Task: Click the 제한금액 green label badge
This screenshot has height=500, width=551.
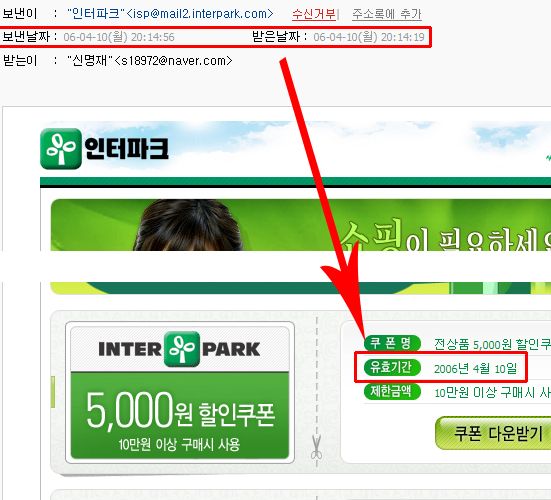Action: (392, 391)
